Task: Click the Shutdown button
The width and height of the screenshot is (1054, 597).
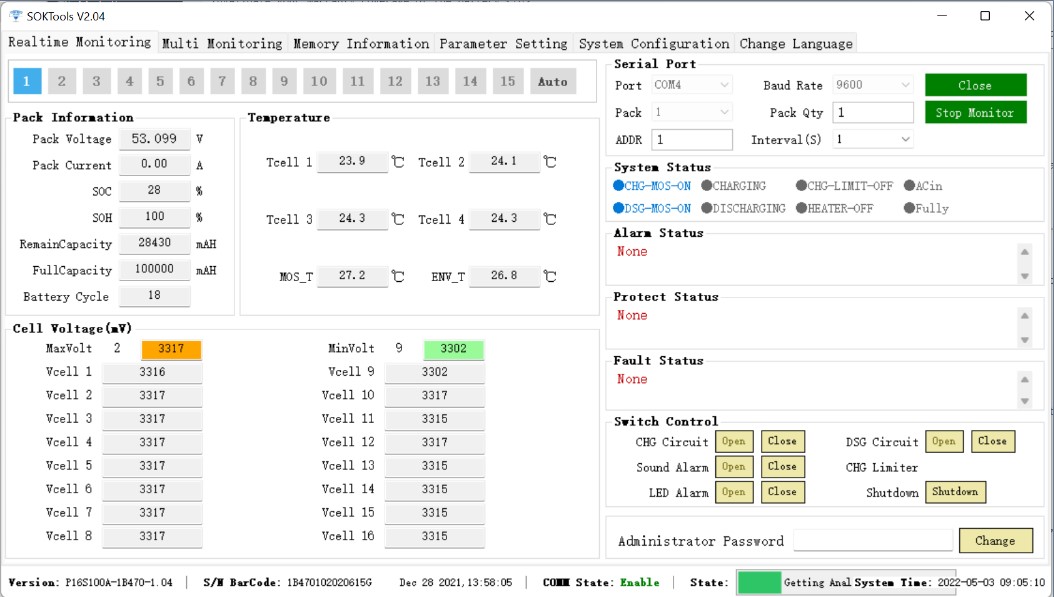Action: (x=955, y=492)
